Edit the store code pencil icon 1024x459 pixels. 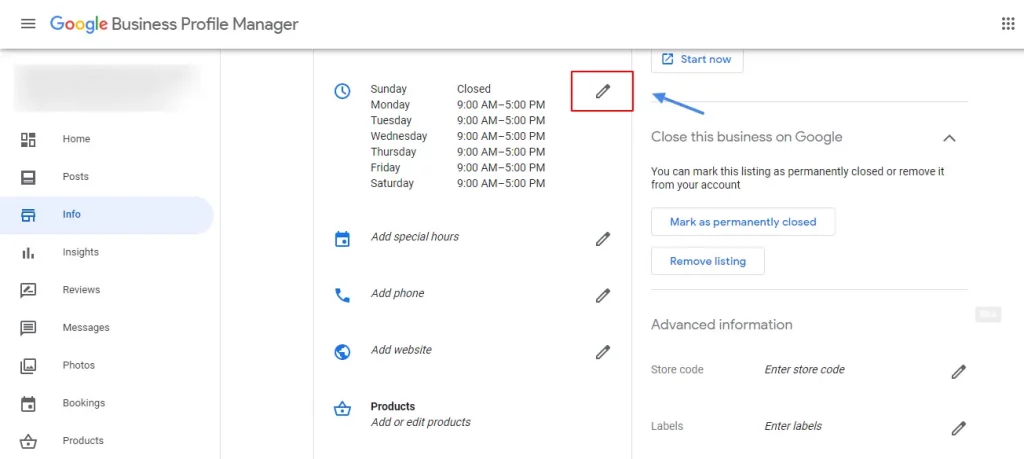958,371
